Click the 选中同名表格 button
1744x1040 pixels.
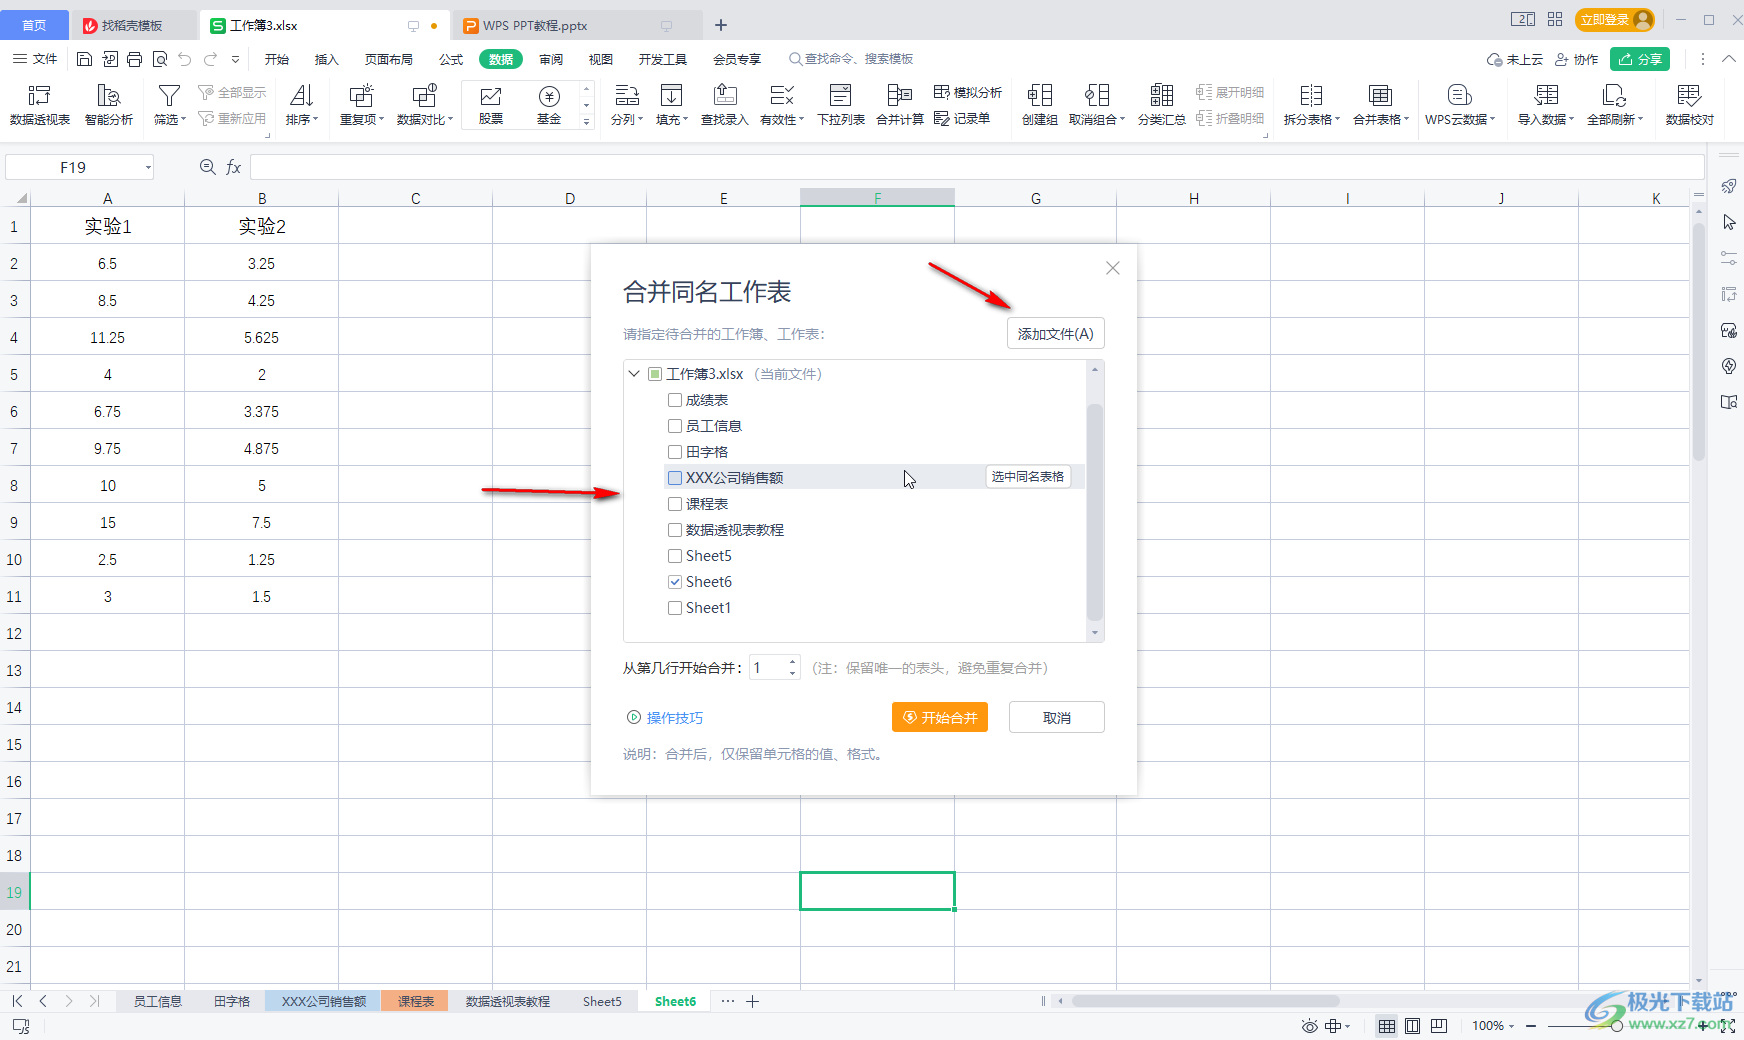[x=1028, y=477]
